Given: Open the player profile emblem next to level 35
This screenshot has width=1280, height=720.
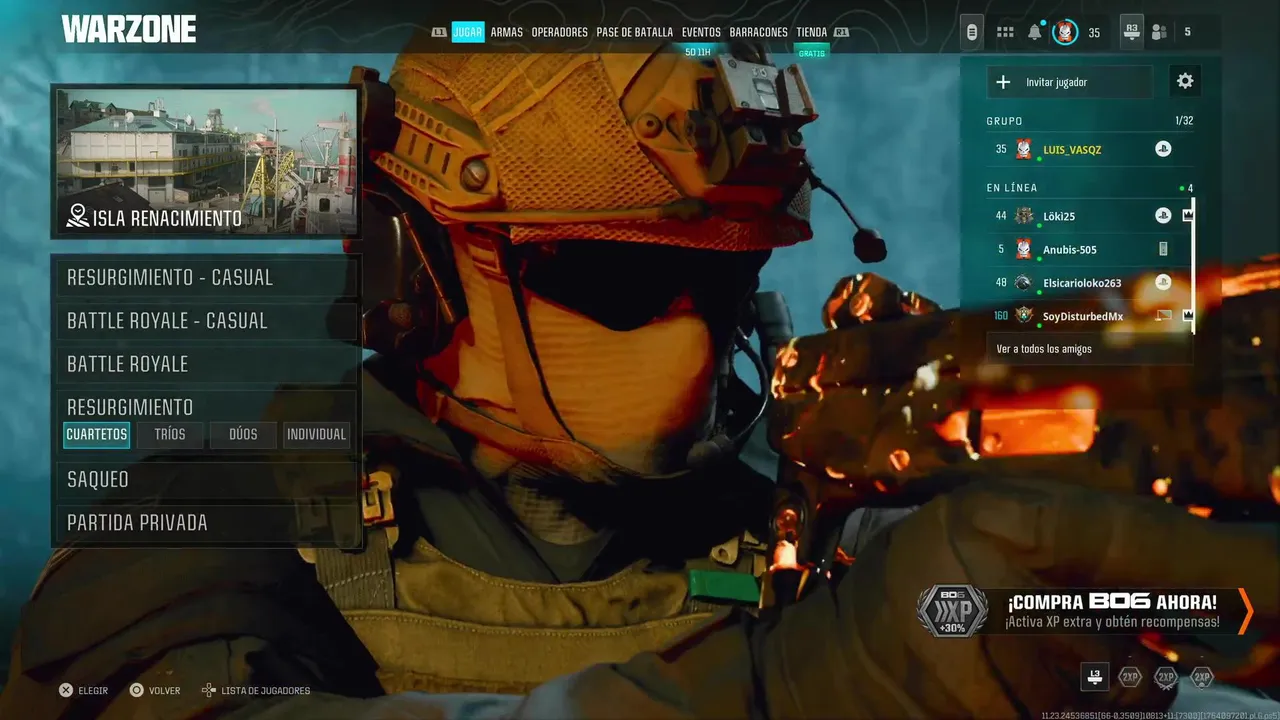Looking at the screenshot, I should (1065, 32).
